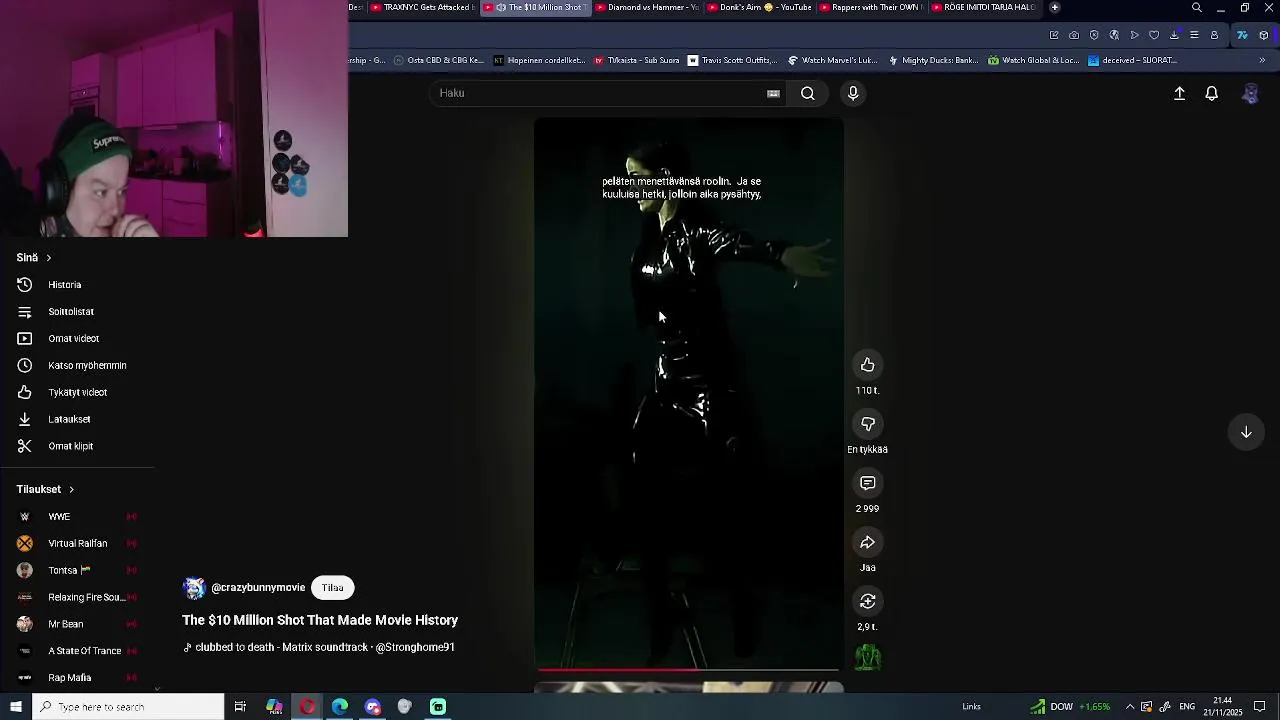
Task: Switch to TRAXNYC Gets Attacked tab
Action: 422,7
